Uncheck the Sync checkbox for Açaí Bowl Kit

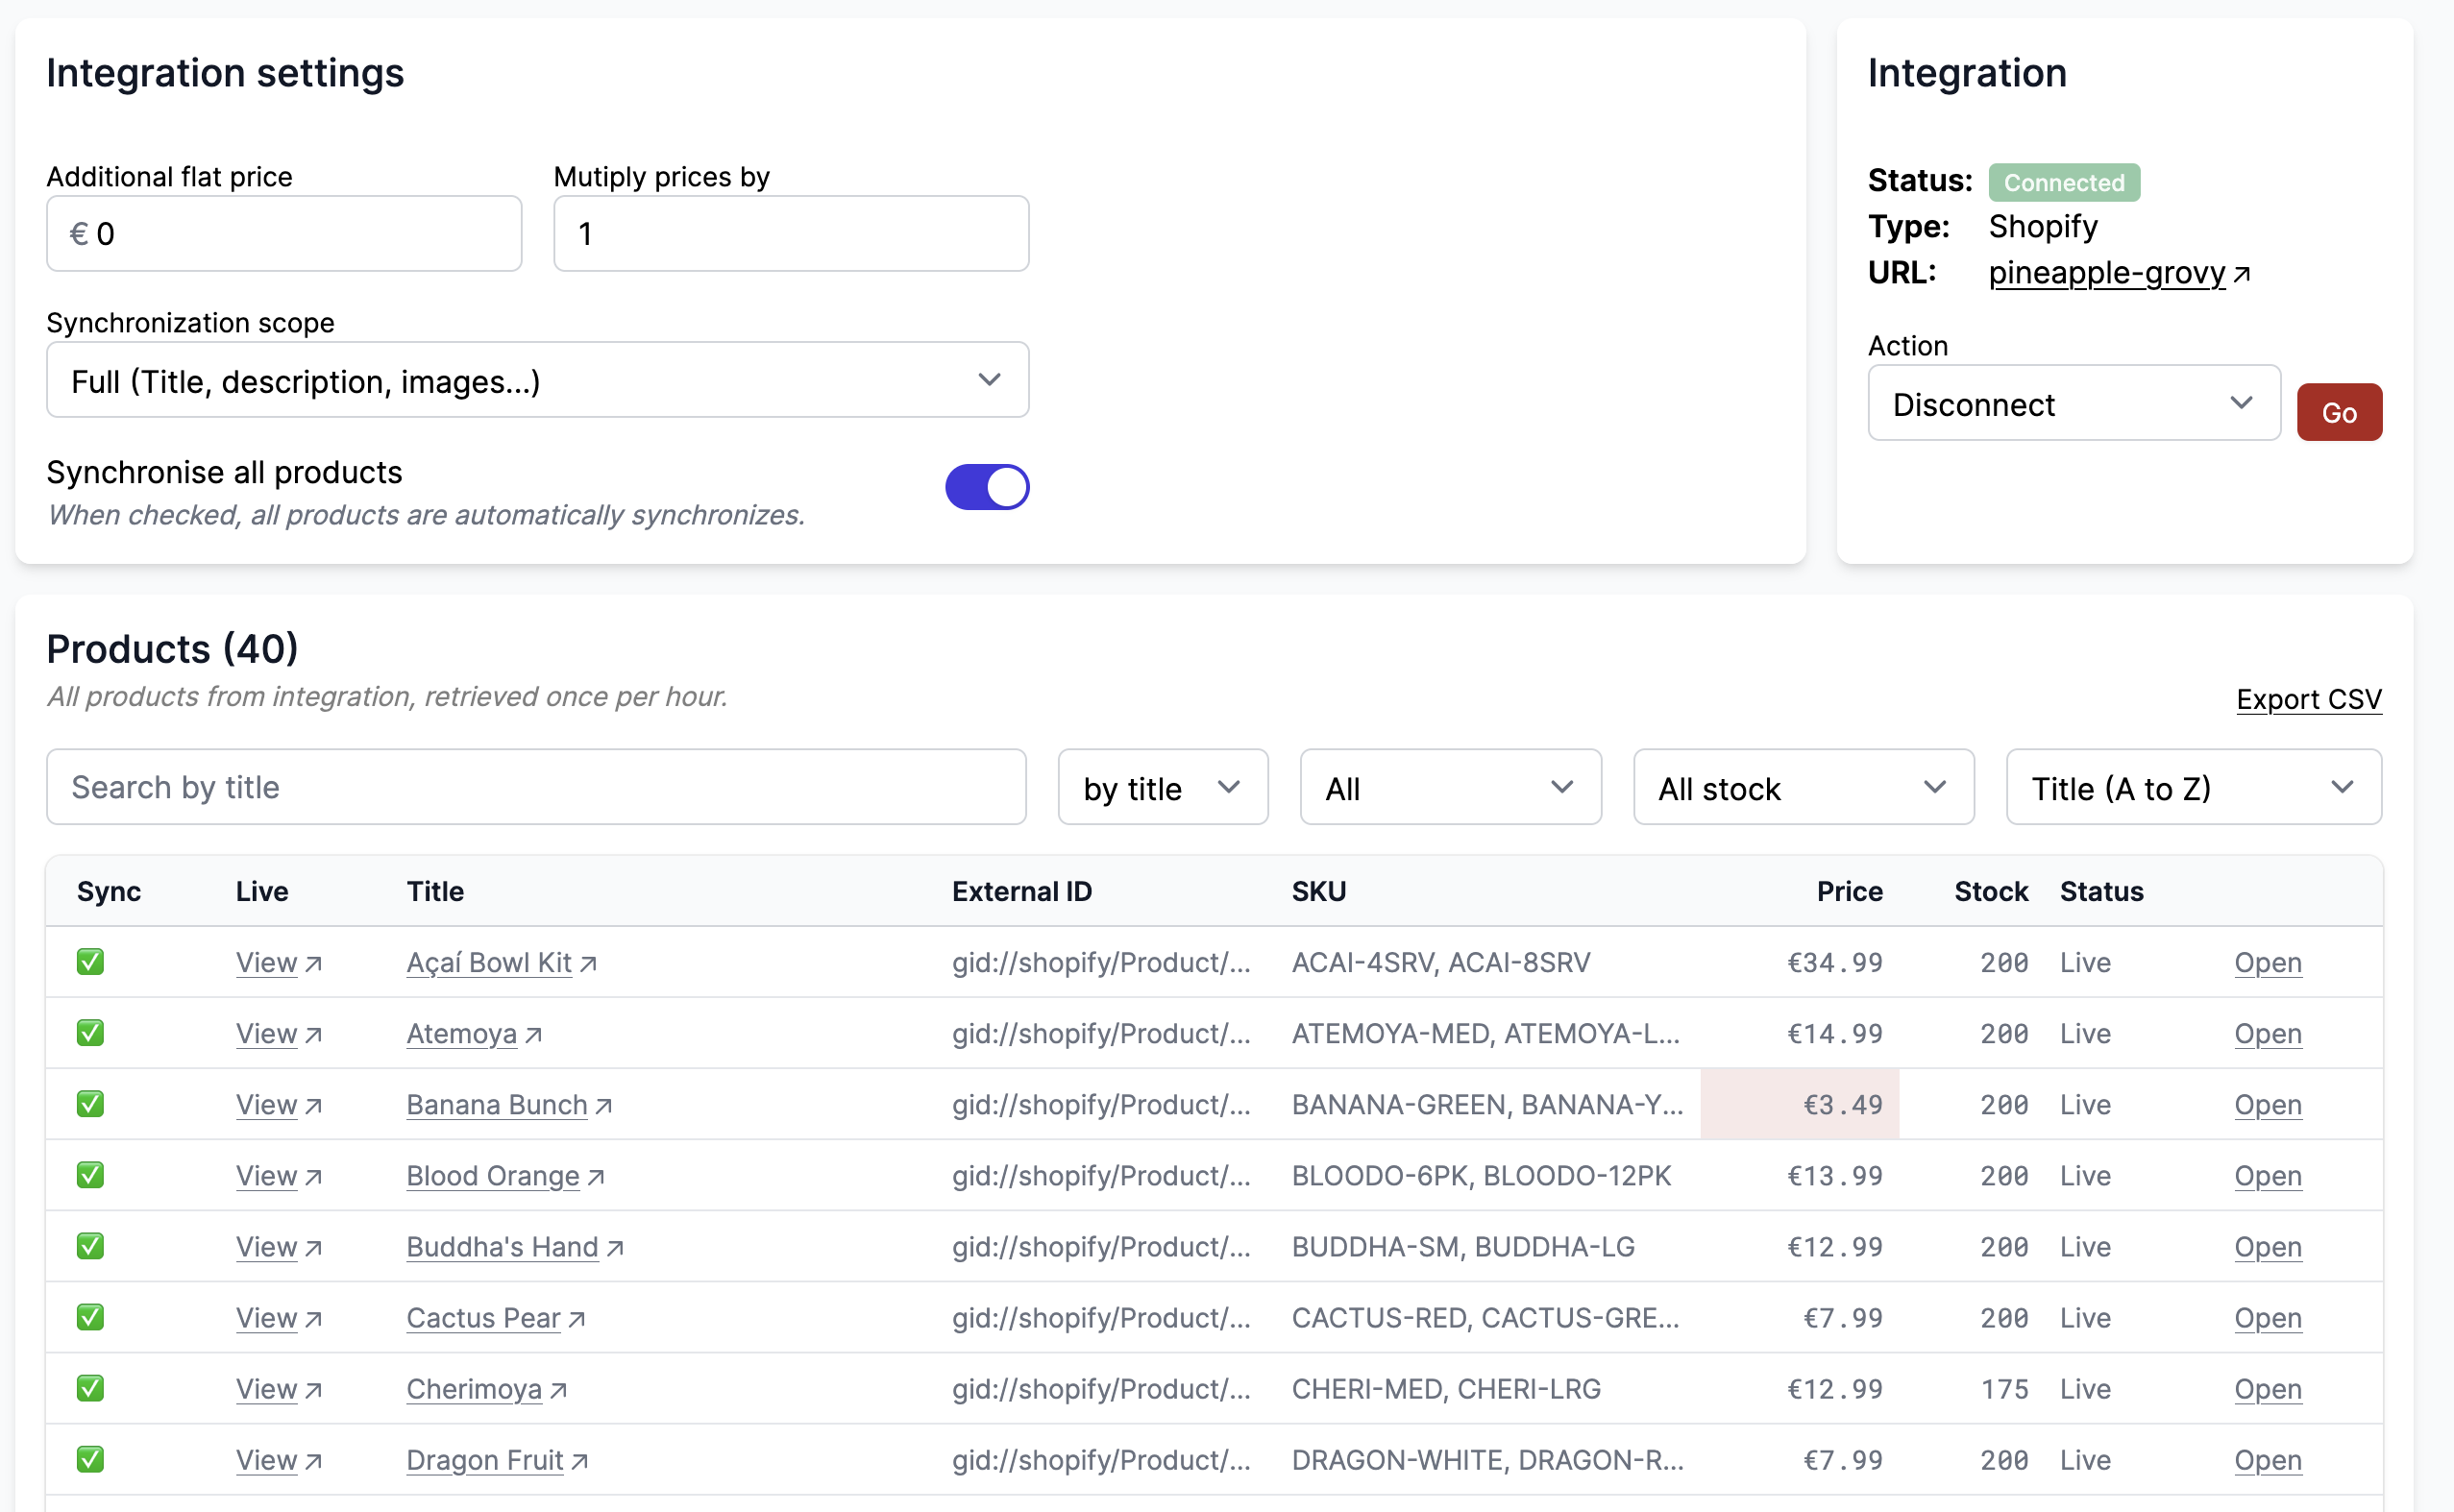[x=89, y=962]
